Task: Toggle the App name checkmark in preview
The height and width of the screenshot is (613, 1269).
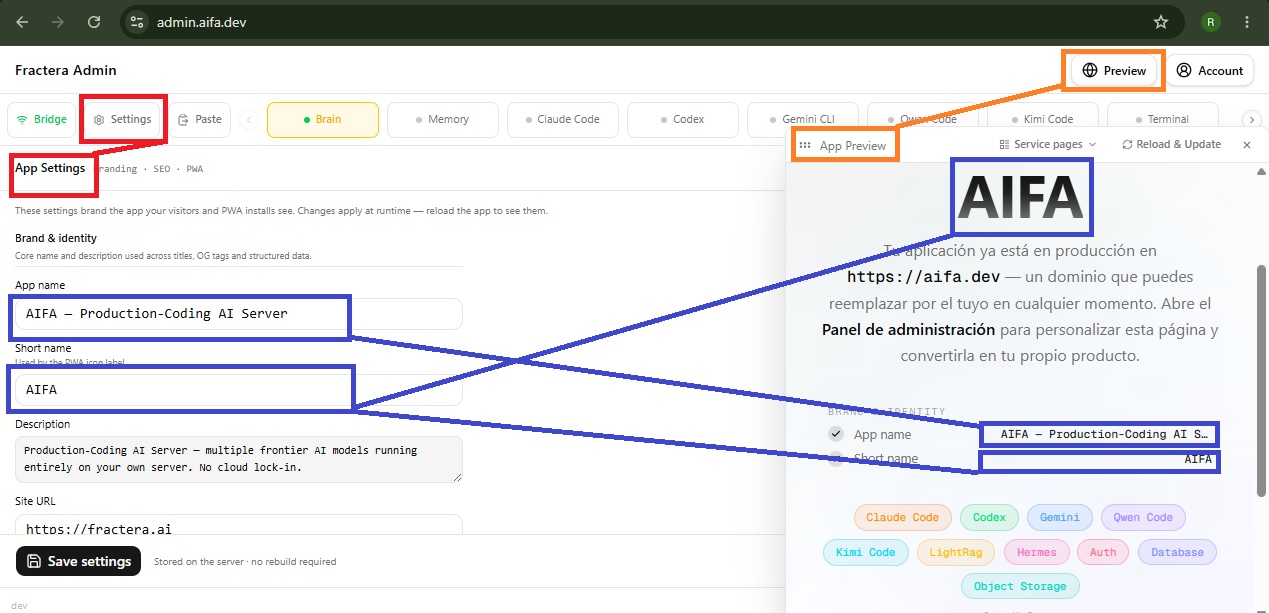Action: pyautogui.click(x=836, y=434)
